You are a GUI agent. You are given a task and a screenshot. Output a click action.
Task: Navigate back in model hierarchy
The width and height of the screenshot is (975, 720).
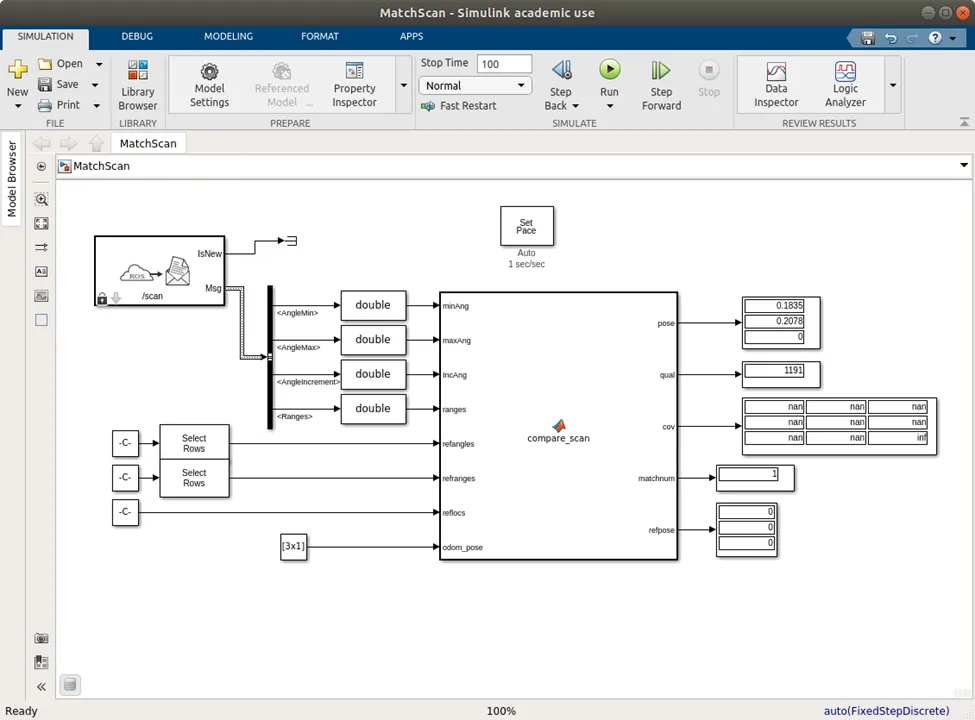(x=42, y=144)
